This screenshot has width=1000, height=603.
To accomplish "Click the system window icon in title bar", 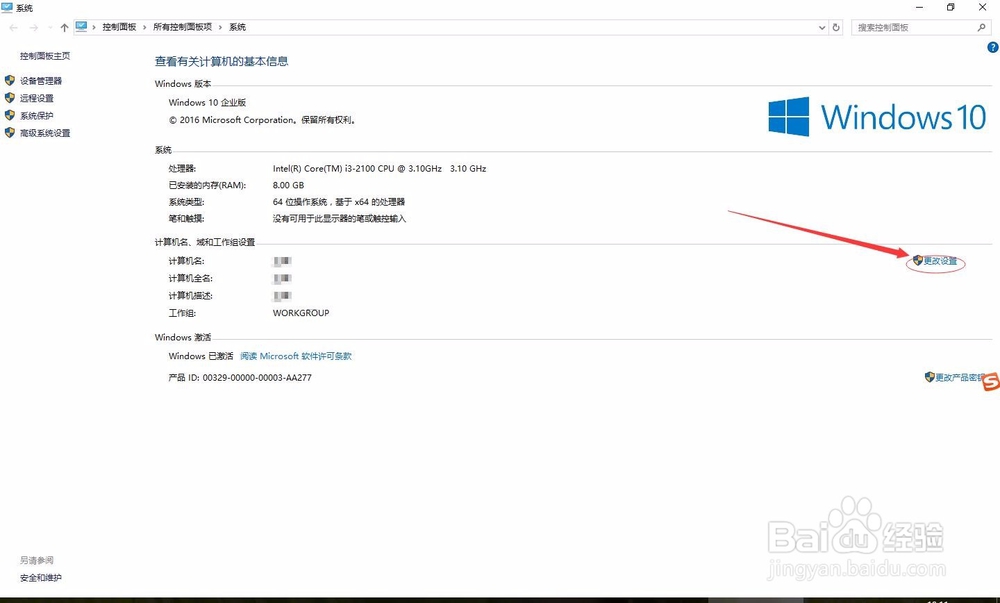I will [7, 8].
